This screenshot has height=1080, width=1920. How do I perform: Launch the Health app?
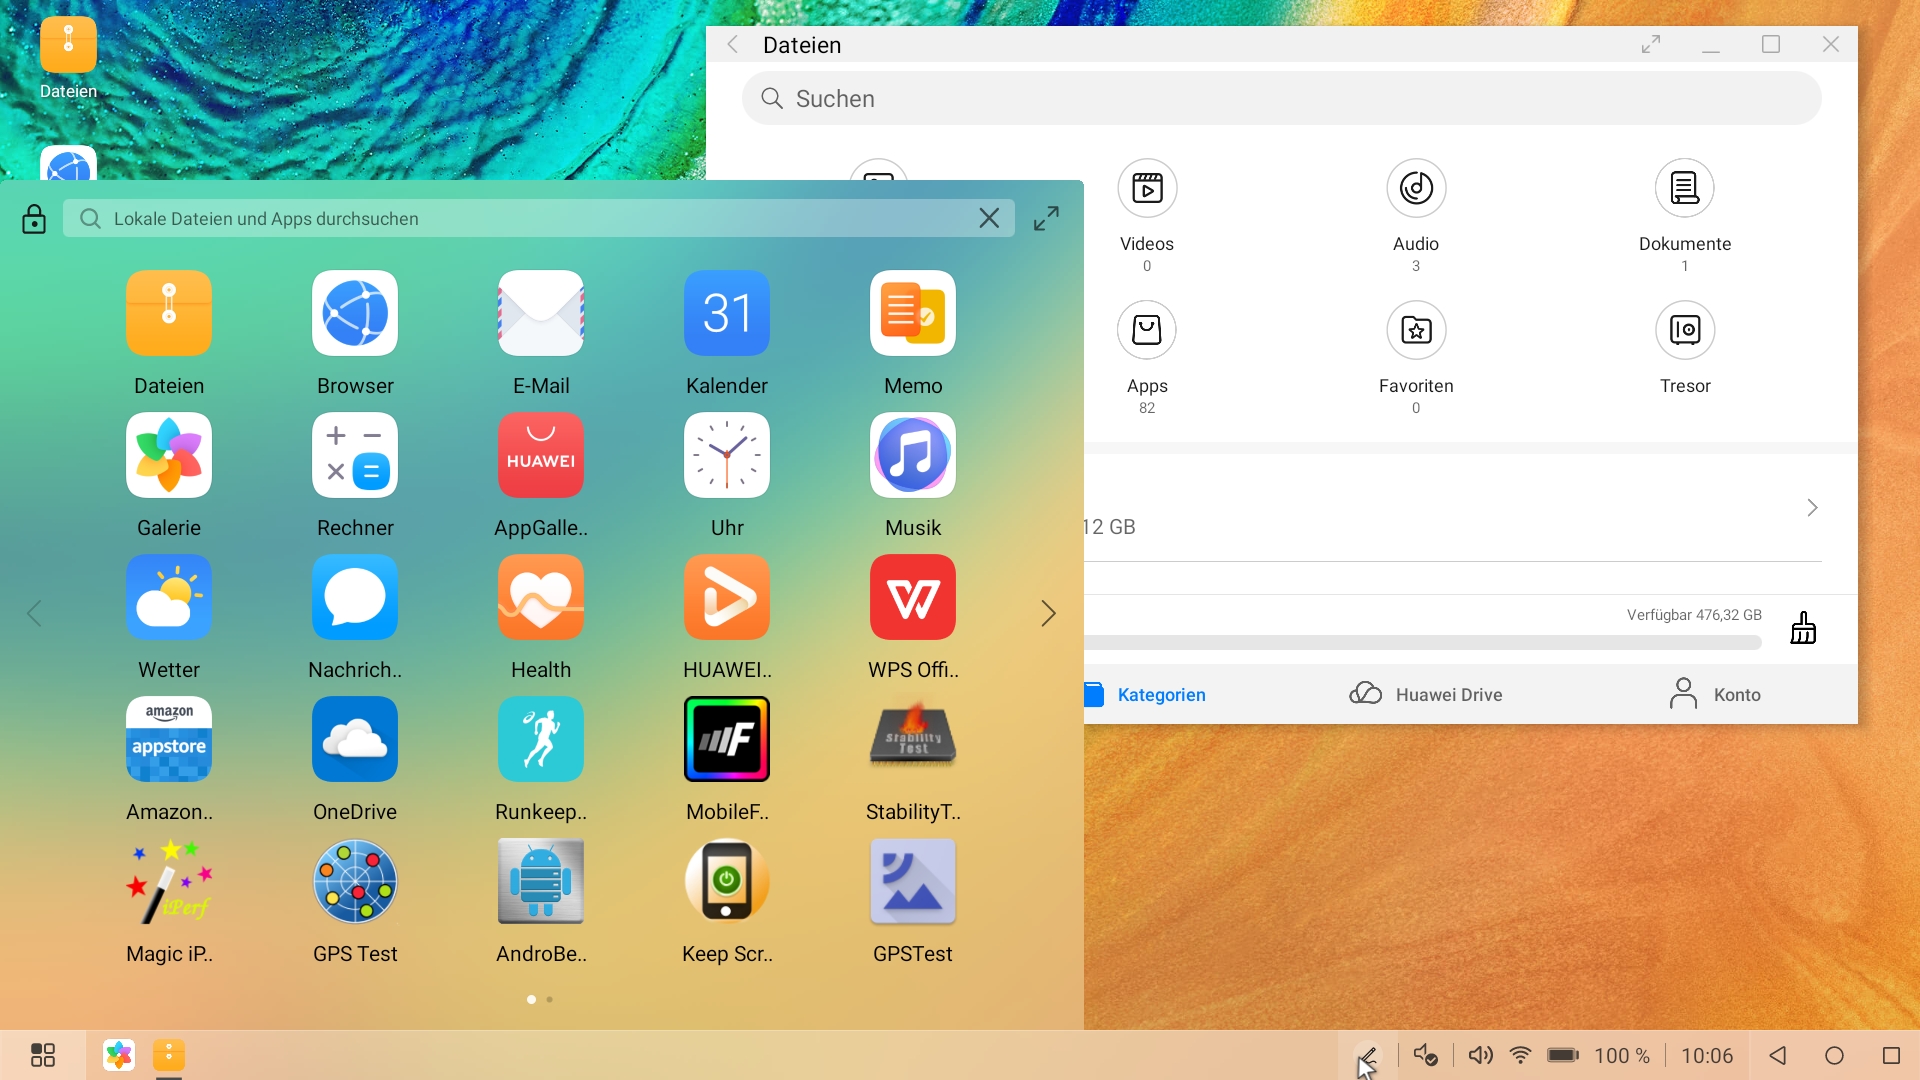click(541, 598)
